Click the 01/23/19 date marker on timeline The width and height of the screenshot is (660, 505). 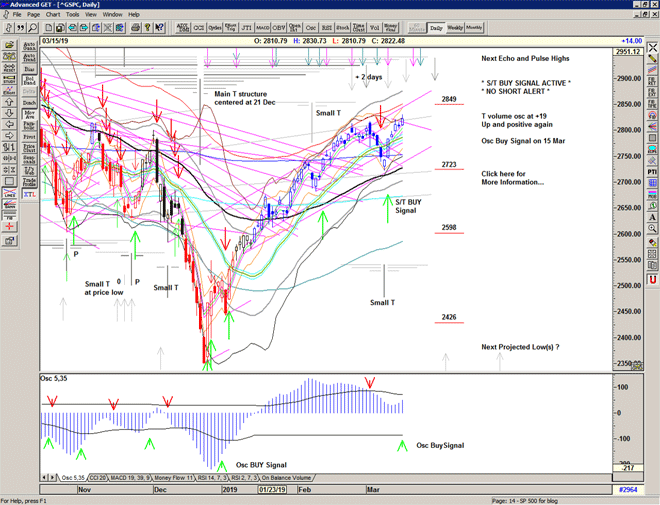tap(272, 490)
